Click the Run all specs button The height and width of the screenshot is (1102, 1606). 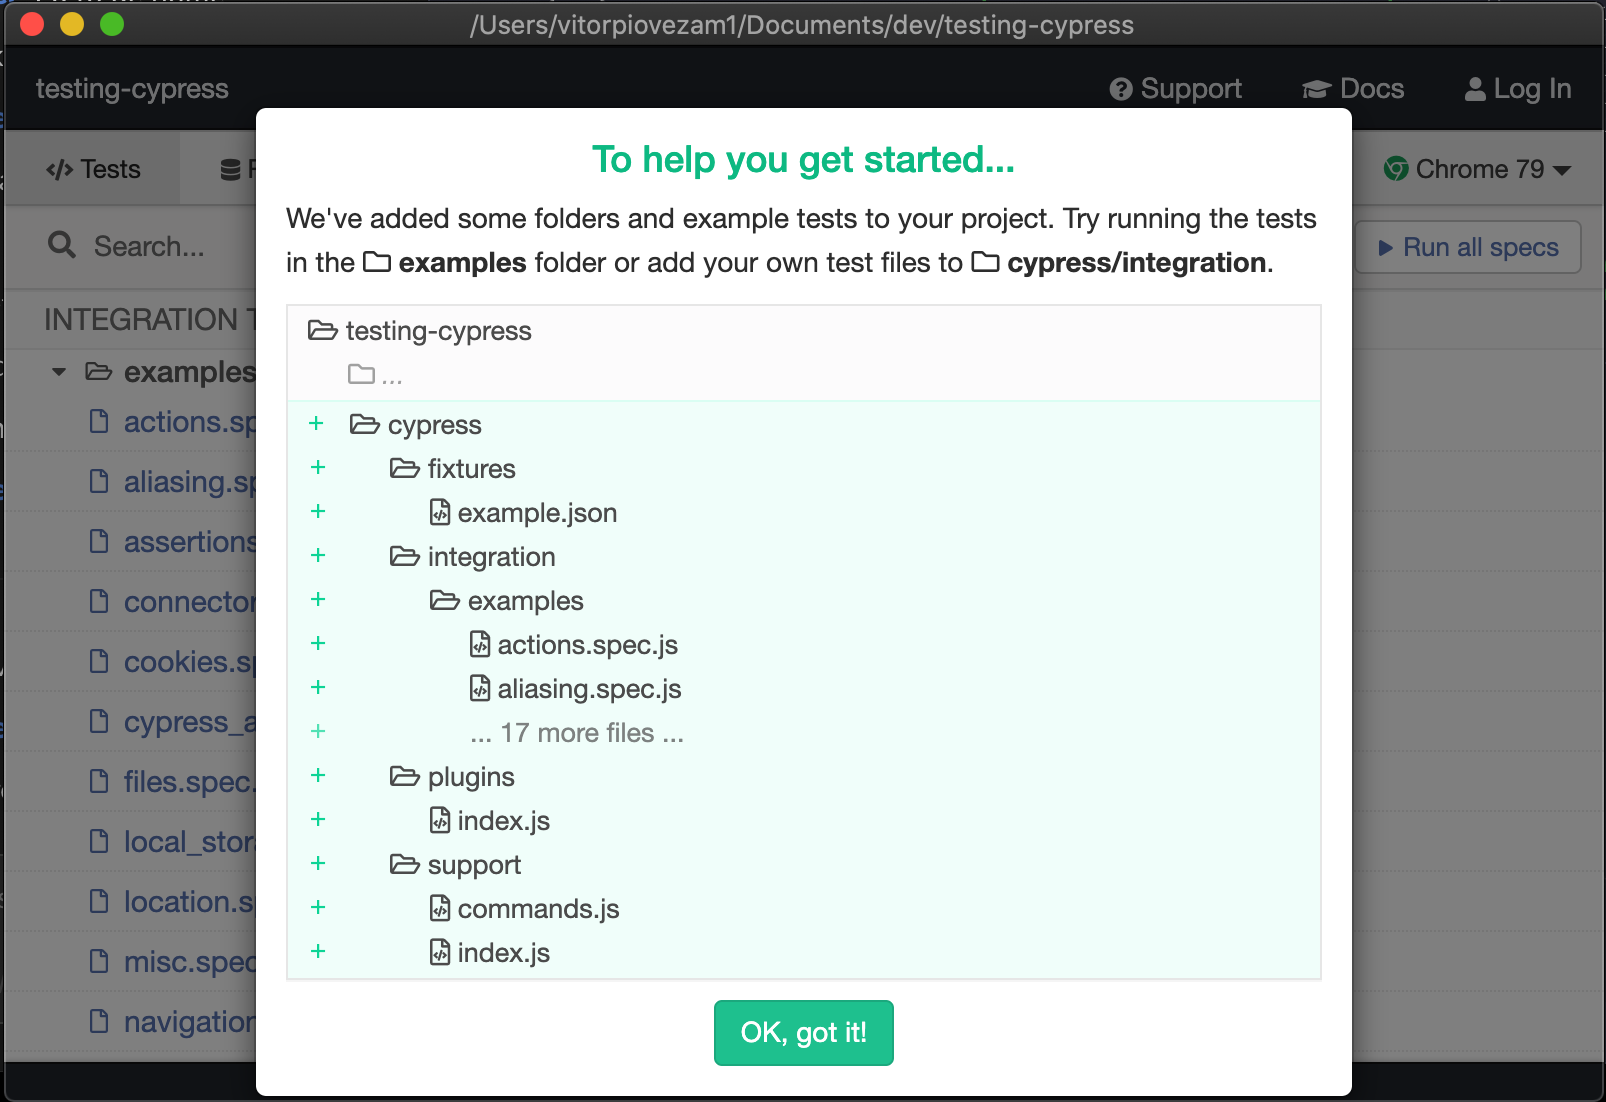pyautogui.click(x=1467, y=247)
